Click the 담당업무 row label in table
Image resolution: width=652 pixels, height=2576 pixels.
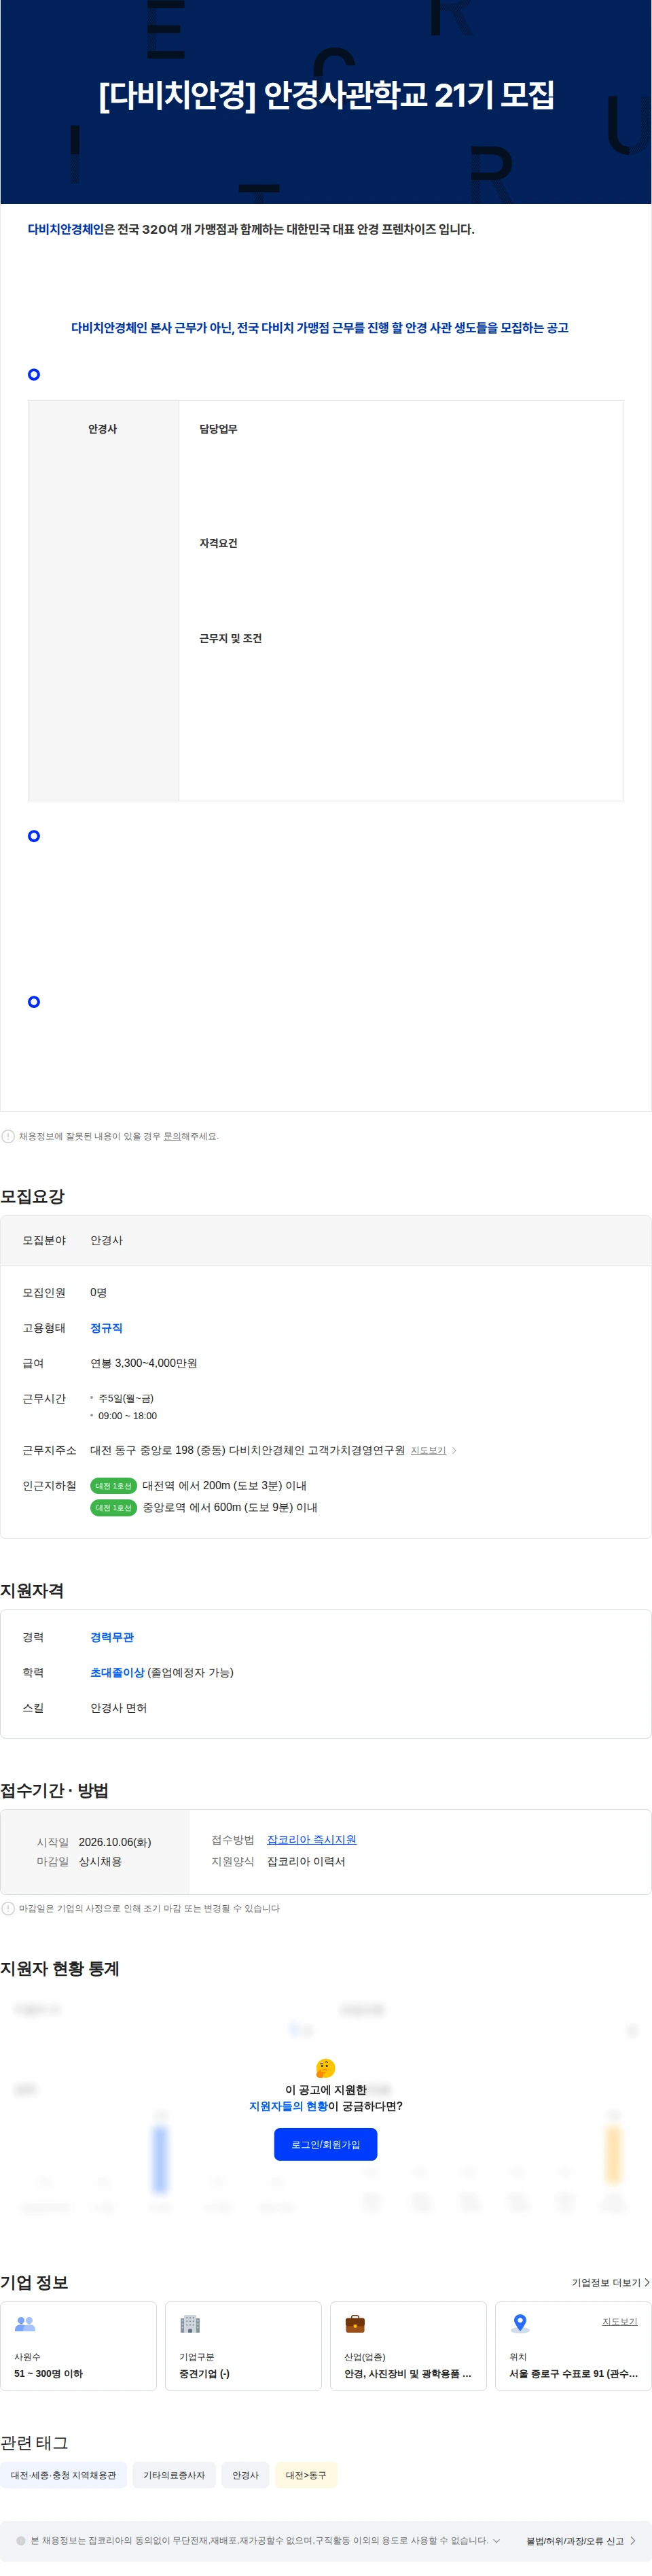(x=218, y=429)
